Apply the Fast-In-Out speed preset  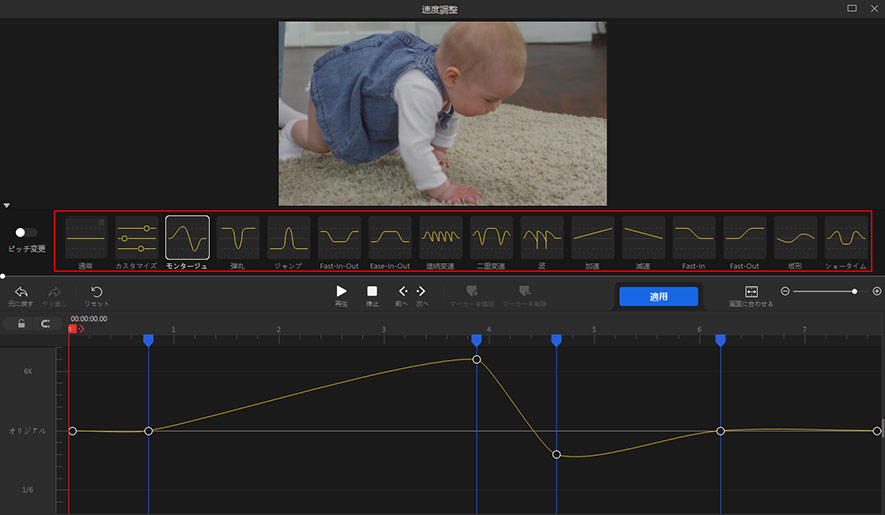pos(339,238)
